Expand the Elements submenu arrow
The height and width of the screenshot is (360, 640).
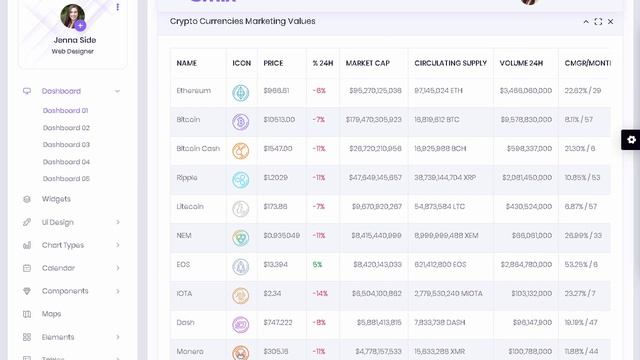click(x=118, y=337)
